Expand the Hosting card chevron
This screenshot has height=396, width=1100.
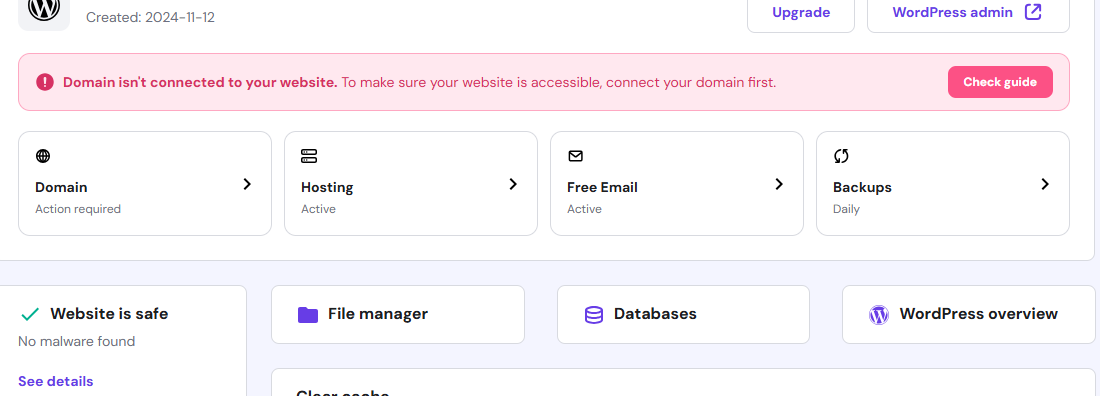[x=513, y=184]
